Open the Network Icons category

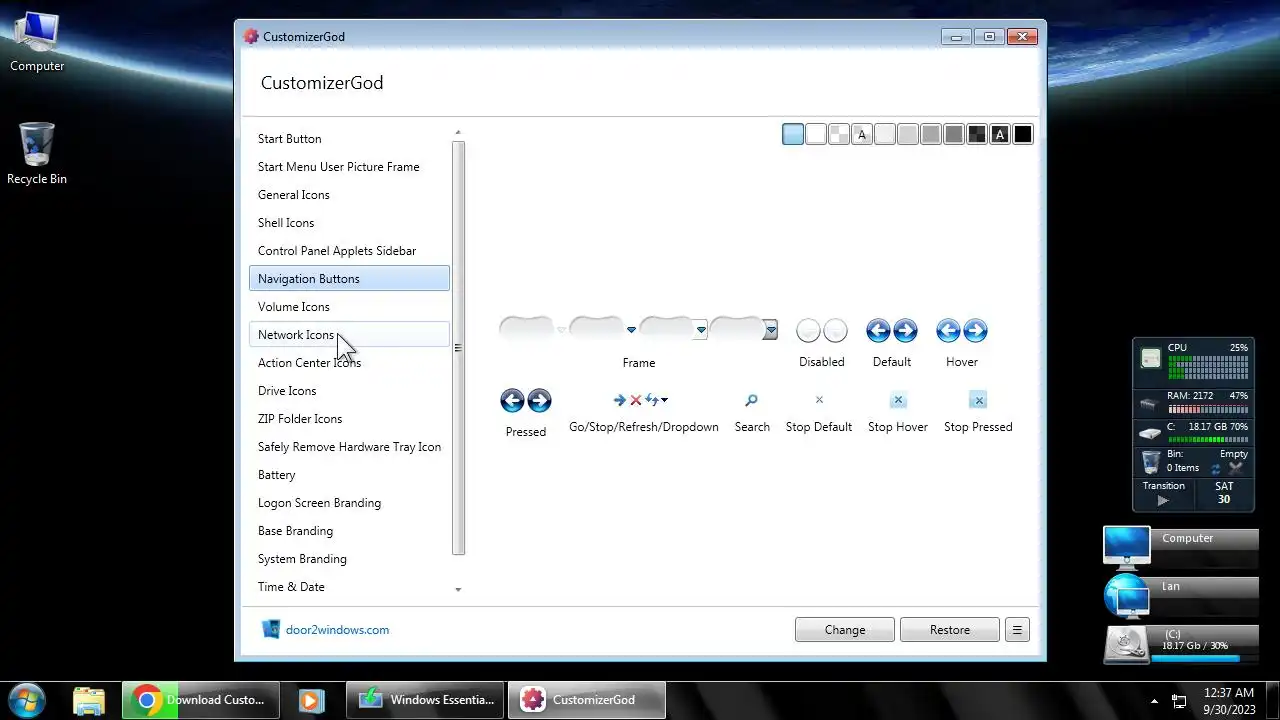tap(349, 335)
